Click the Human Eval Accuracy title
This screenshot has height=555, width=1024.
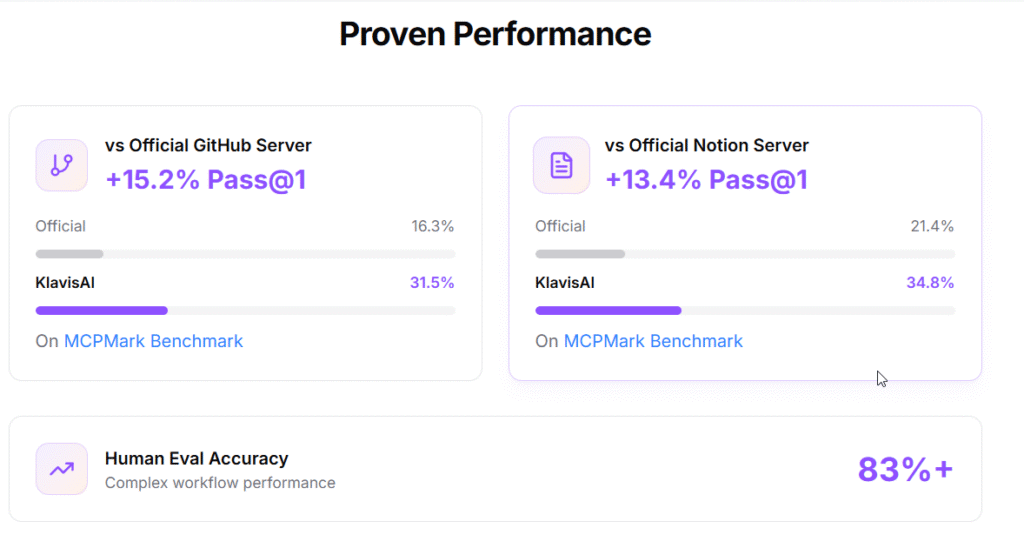point(196,458)
